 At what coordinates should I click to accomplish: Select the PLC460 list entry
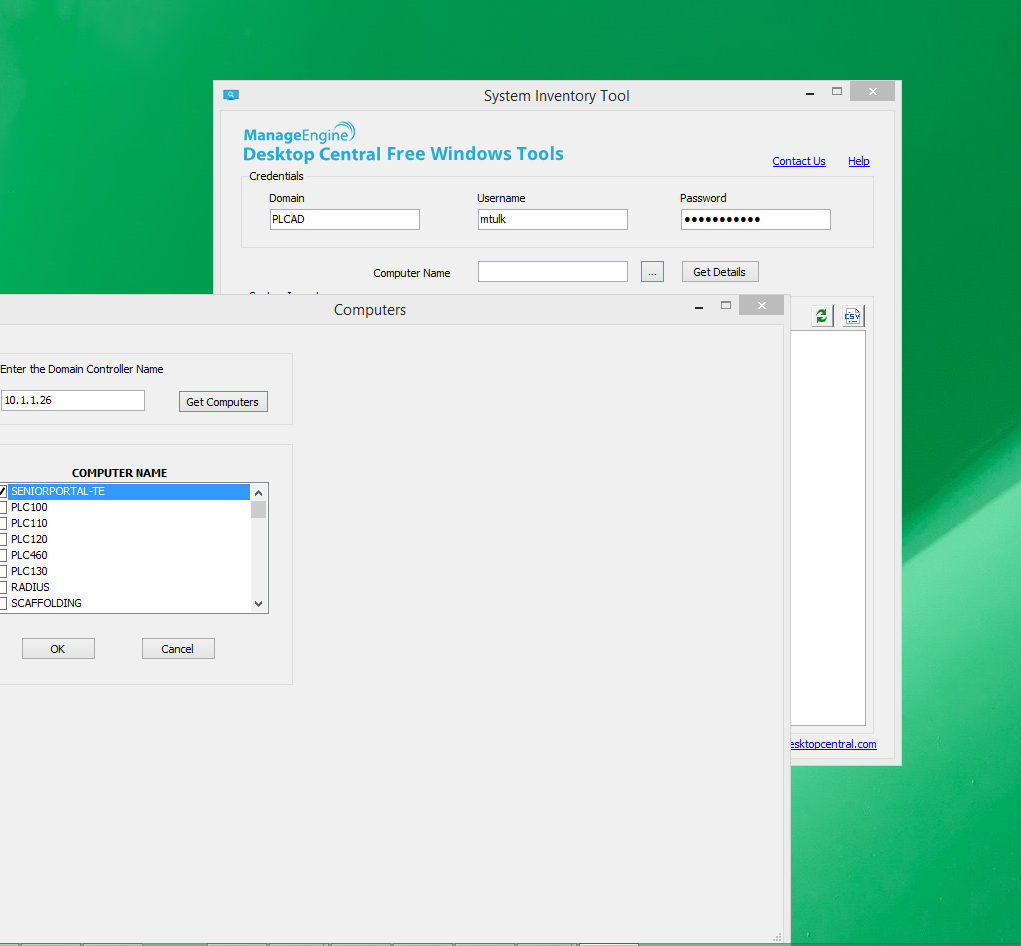pos(29,555)
